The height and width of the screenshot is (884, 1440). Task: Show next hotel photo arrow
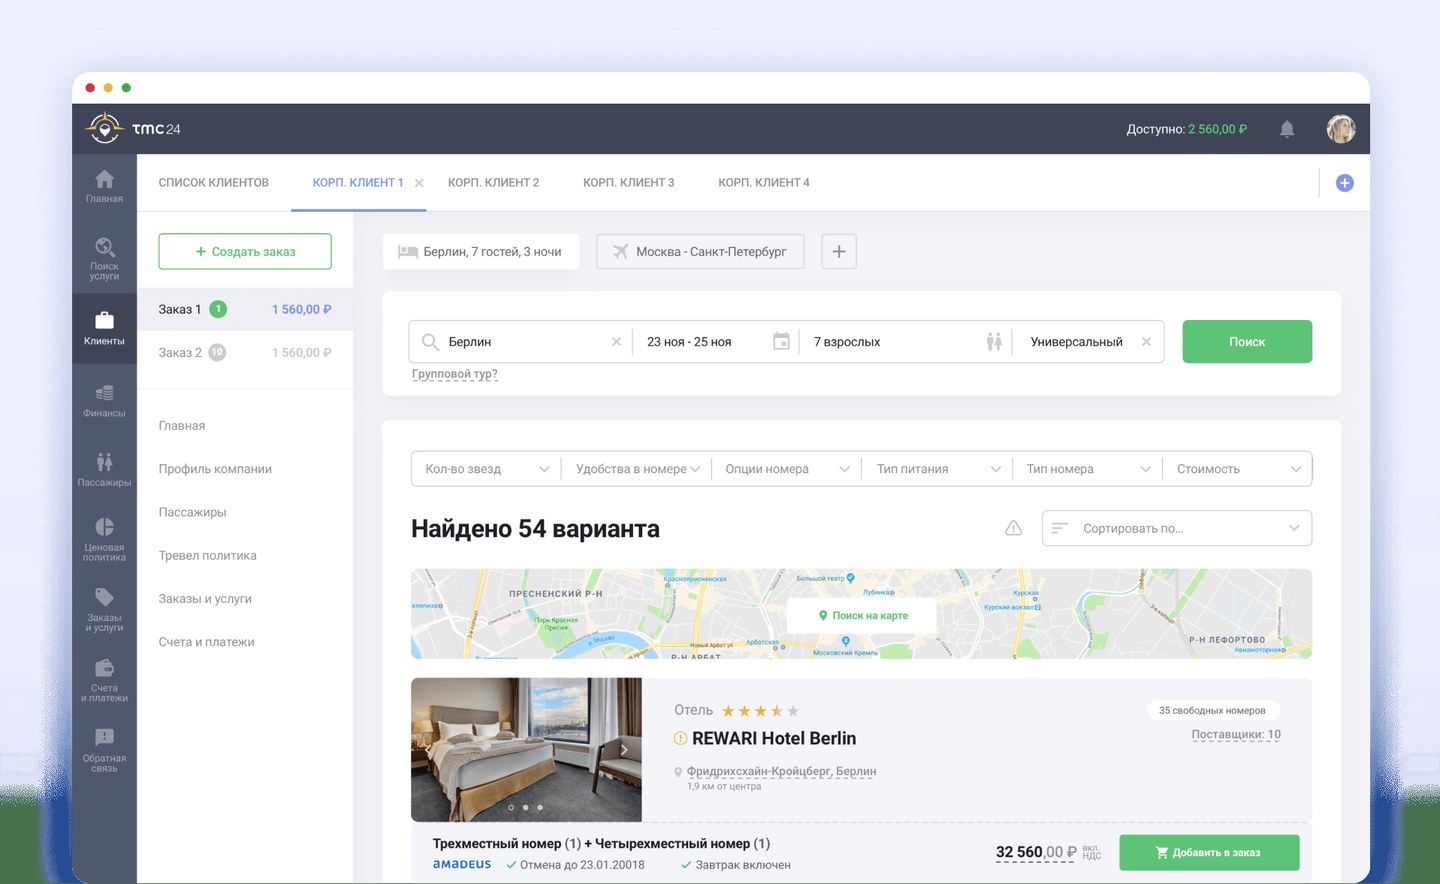point(624,749)
